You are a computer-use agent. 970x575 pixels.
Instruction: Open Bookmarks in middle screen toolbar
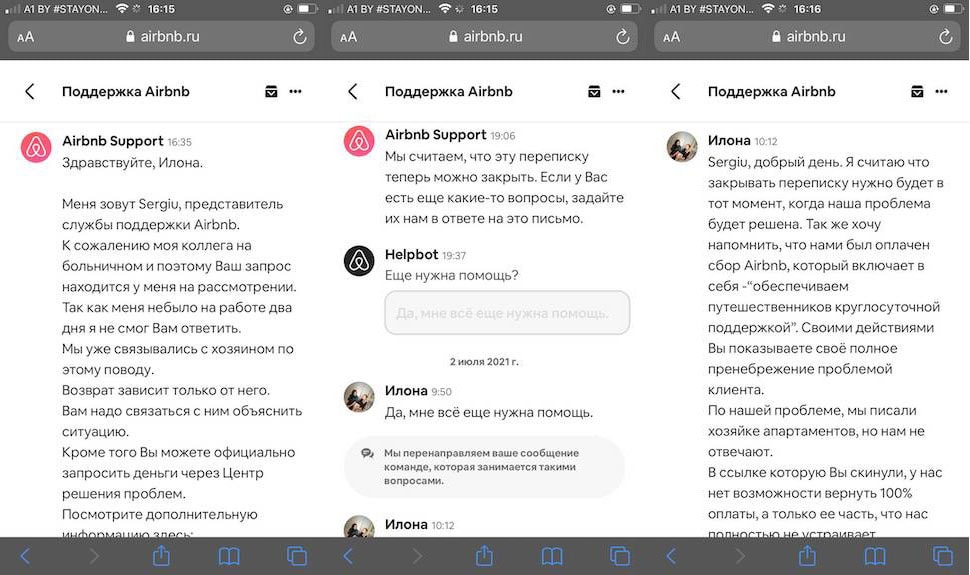pyautogui.click(x=552, y=556)
